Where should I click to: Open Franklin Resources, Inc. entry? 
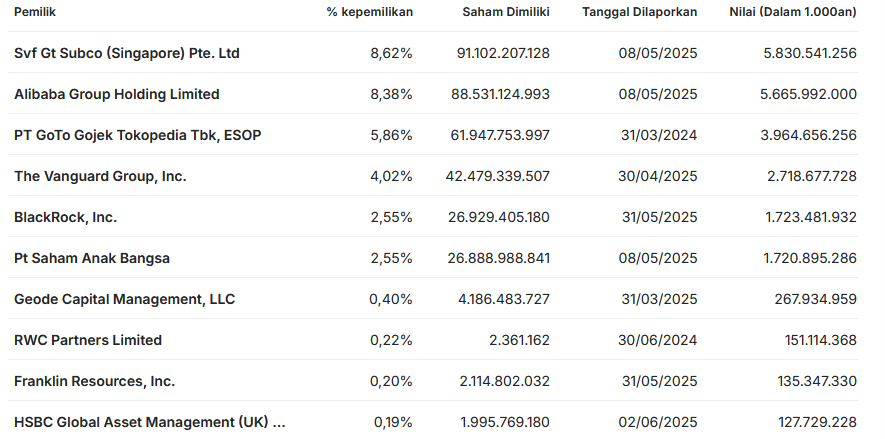click(x=95, y=381)
